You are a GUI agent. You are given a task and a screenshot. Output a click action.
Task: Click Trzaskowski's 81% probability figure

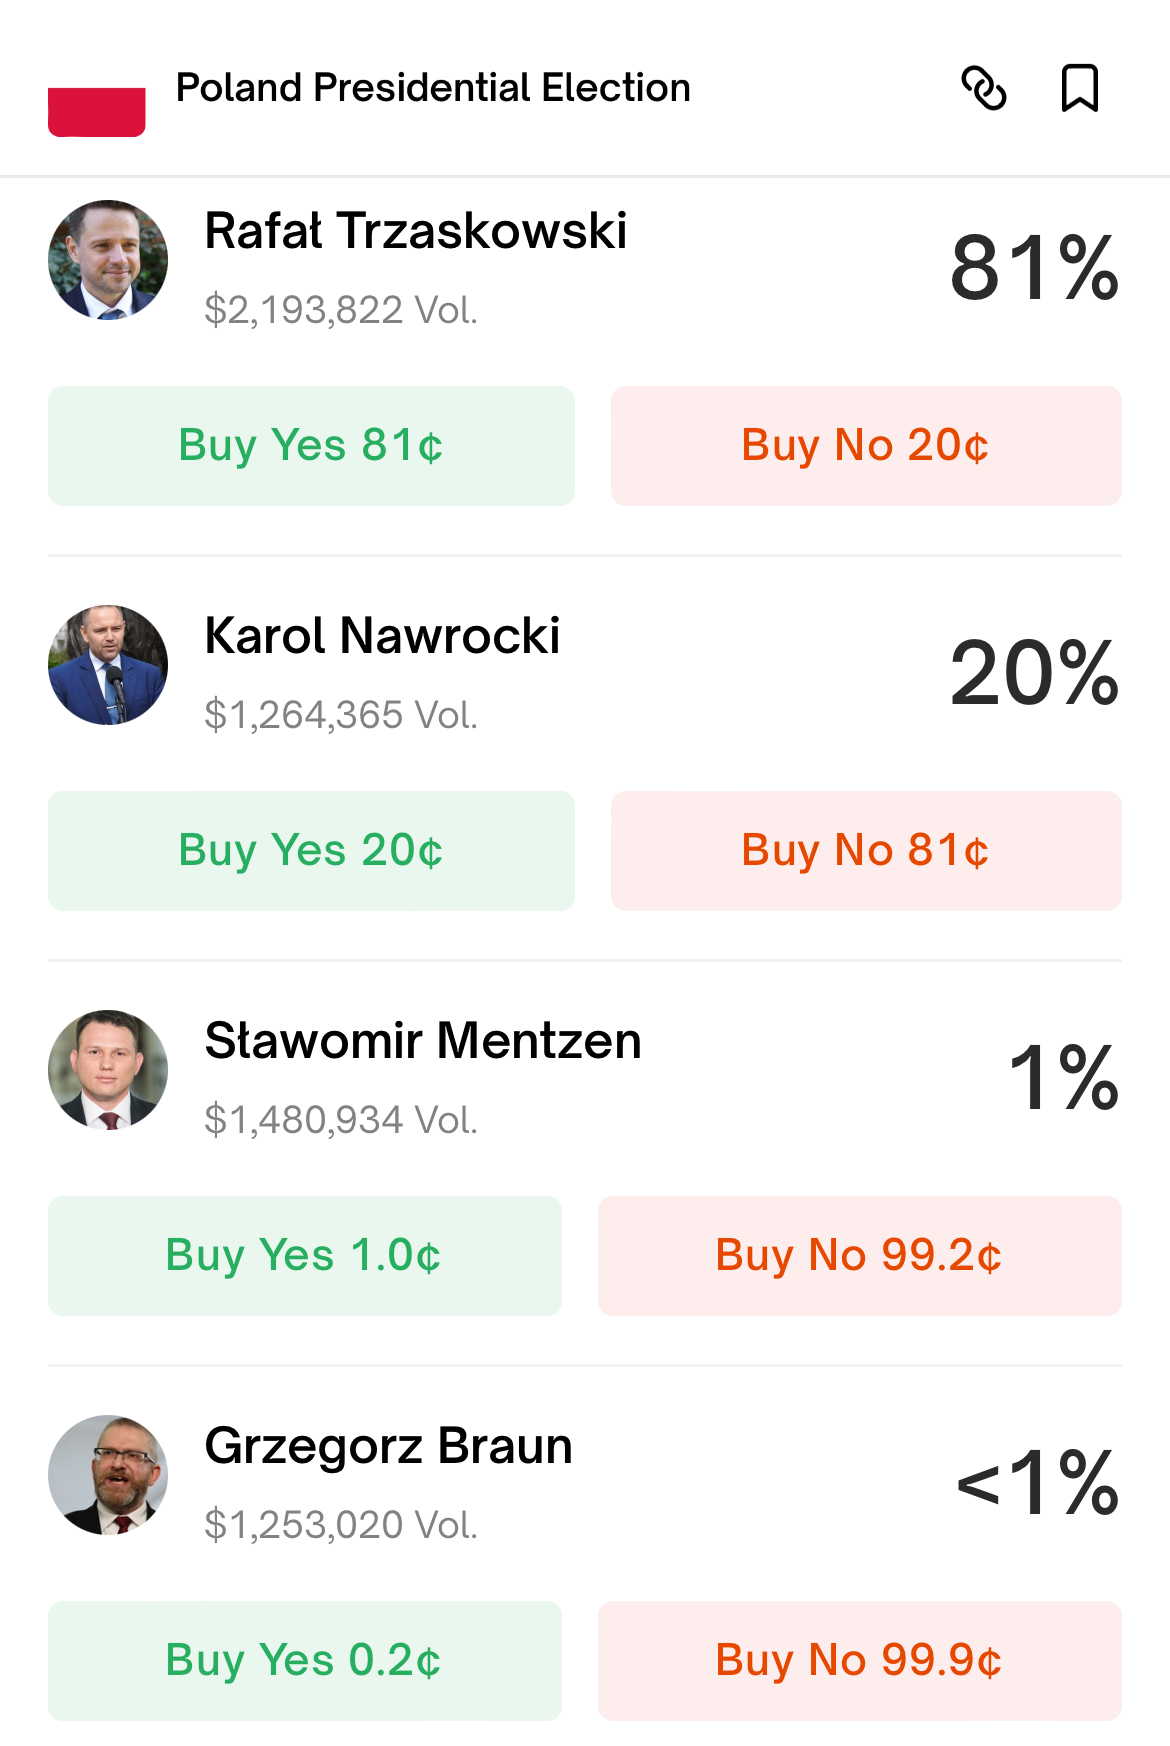(1034, 268)
